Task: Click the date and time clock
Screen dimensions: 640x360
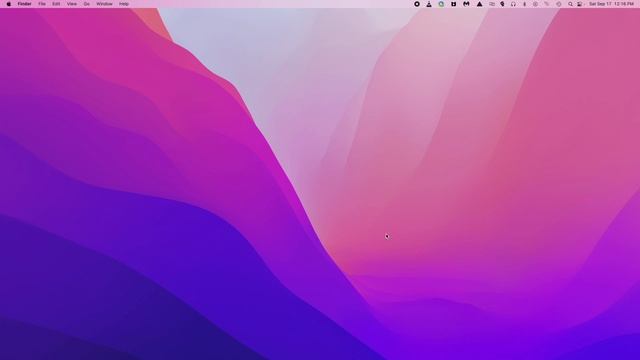Action: tap(611, 4)
